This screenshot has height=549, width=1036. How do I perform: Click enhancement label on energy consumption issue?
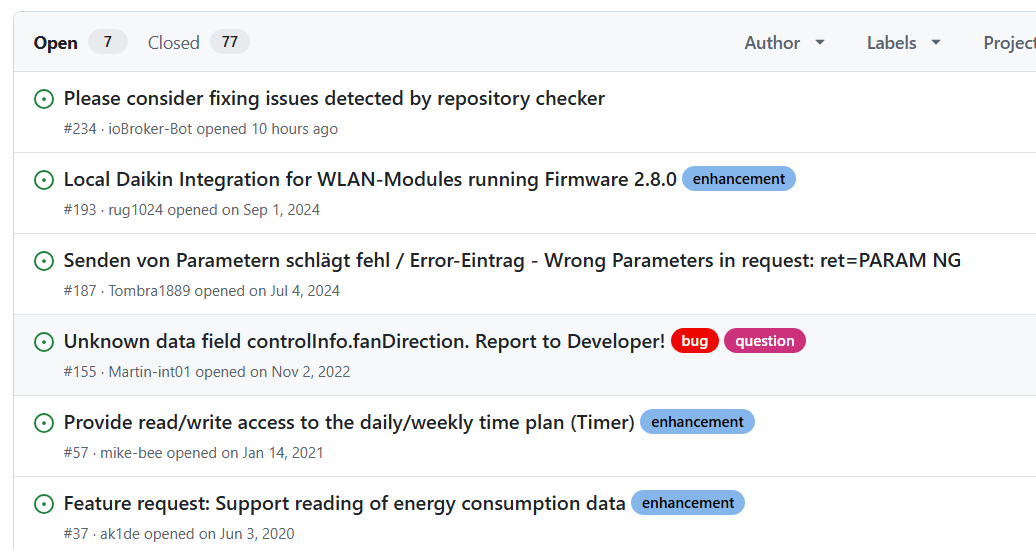(687, 503)
